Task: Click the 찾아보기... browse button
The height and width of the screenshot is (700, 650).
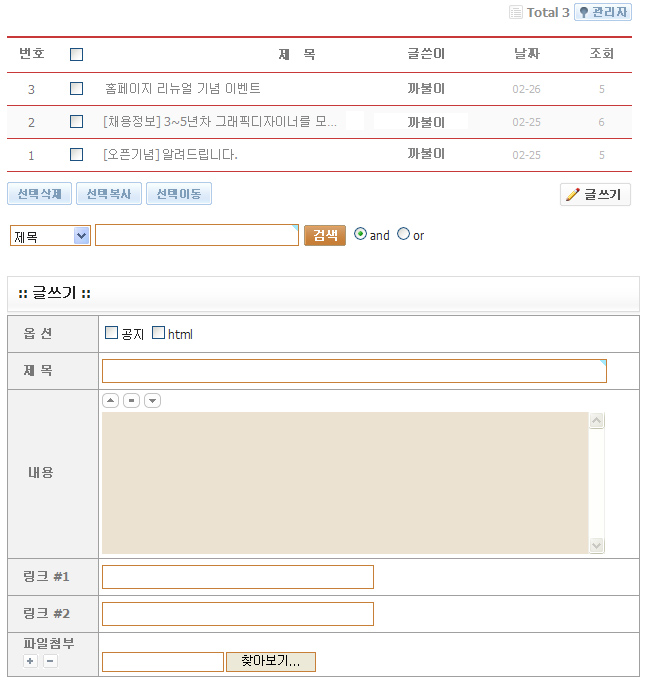Action: tap(271, 662)
